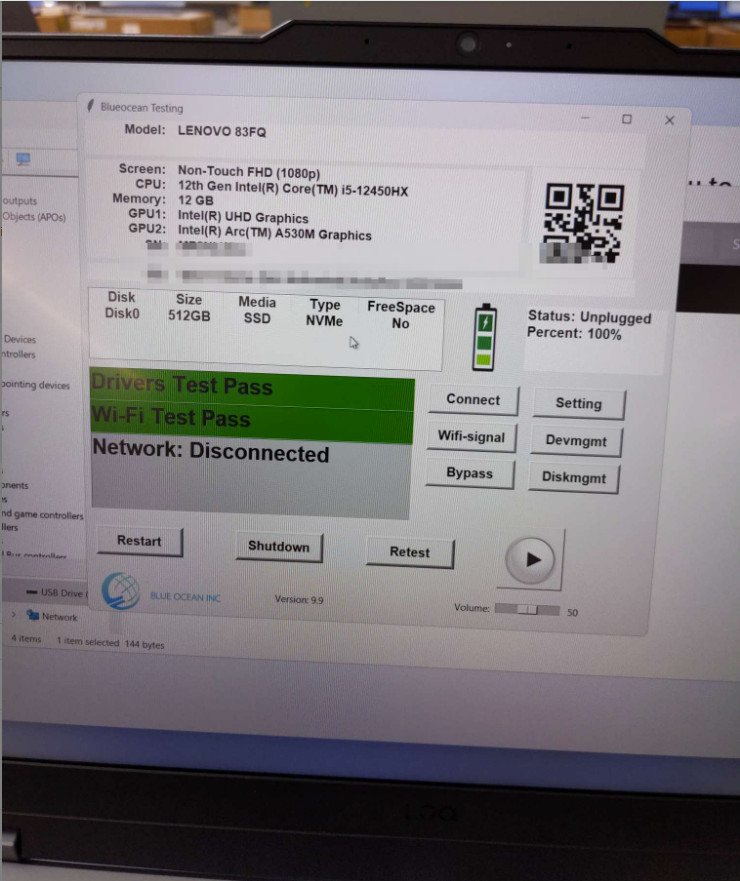Select Objects (APOs) entry in background window
Image resolution: width=740 pixels, height=881 pixels.
point(34,217)
